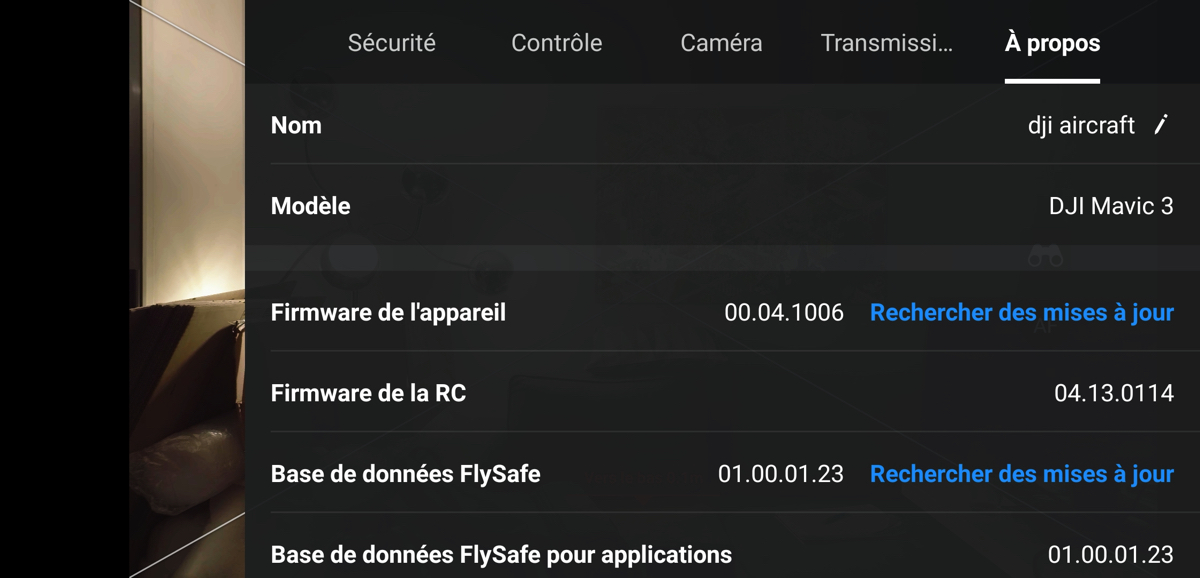Tap the FlySafe pour applications version number
Viewport: 1200px width, 578px height.
tap(1111, 554)
